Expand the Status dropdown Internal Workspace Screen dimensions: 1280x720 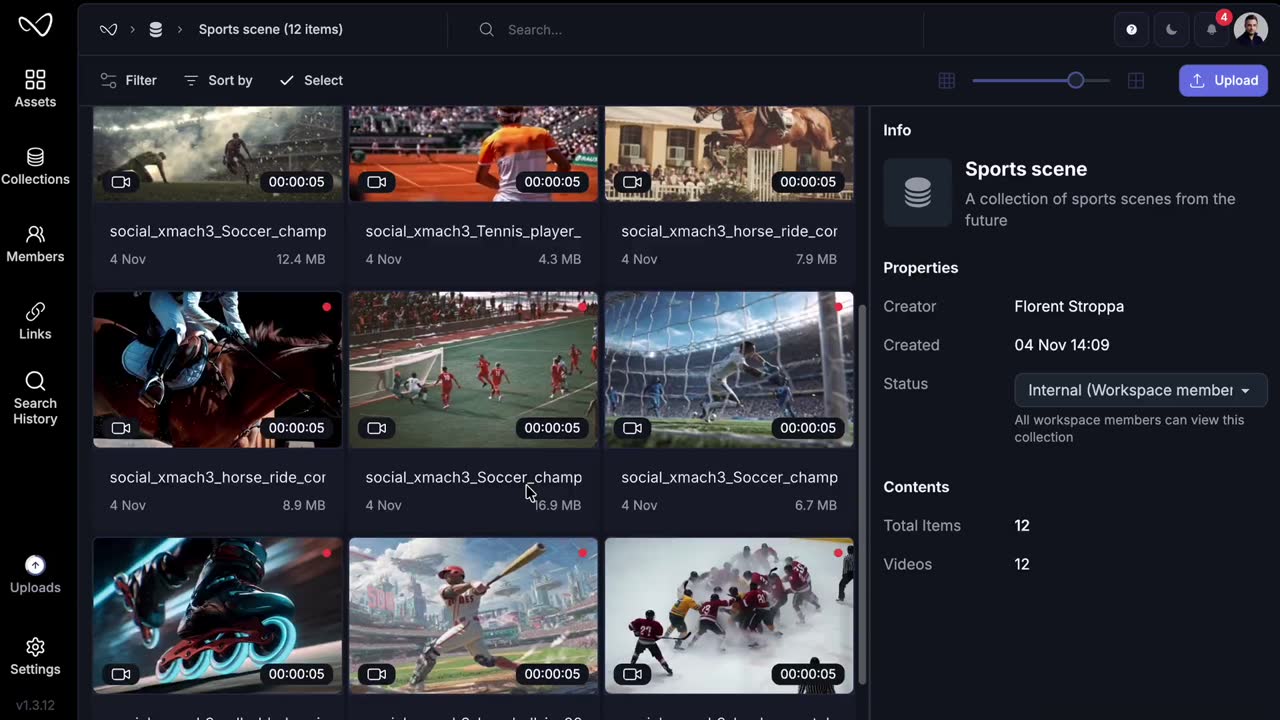[1140, 390]
